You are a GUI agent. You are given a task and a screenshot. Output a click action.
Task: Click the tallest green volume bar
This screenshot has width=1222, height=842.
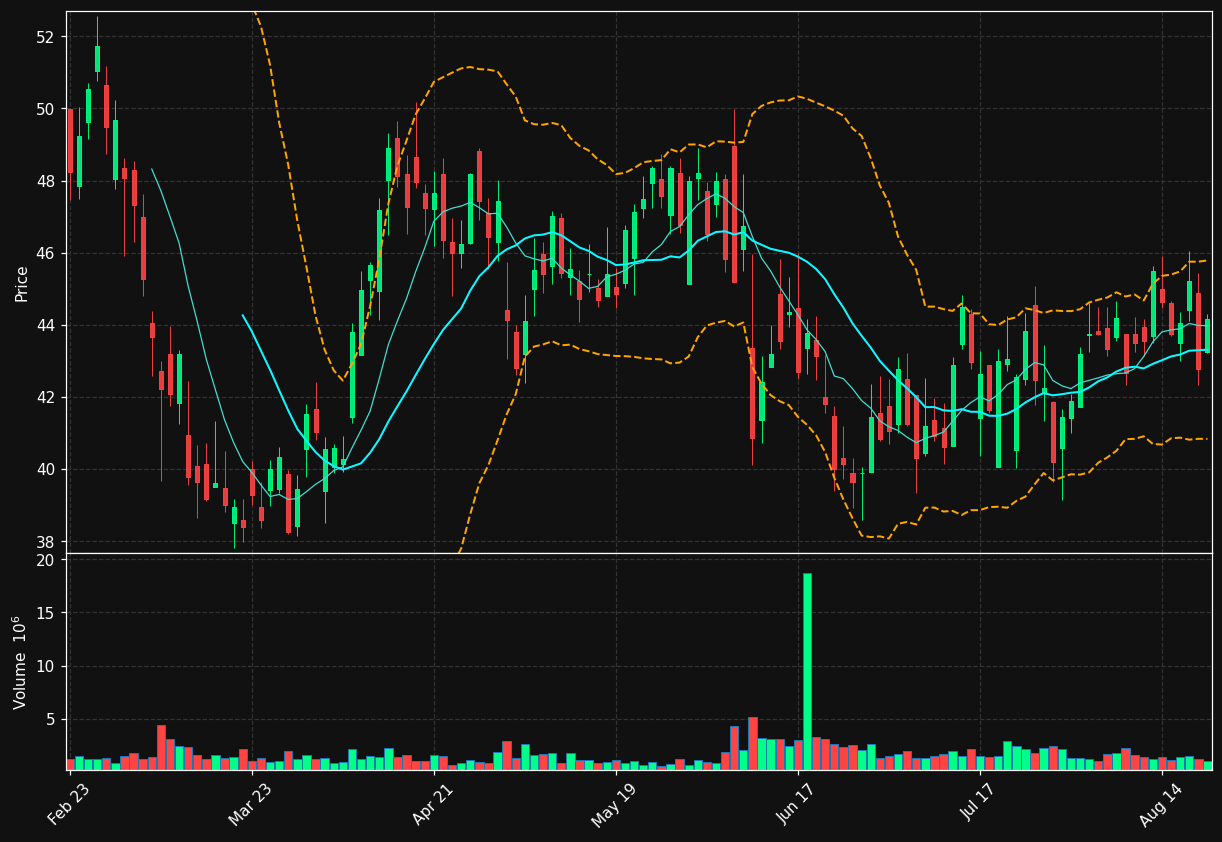click(x=807, y=671)
